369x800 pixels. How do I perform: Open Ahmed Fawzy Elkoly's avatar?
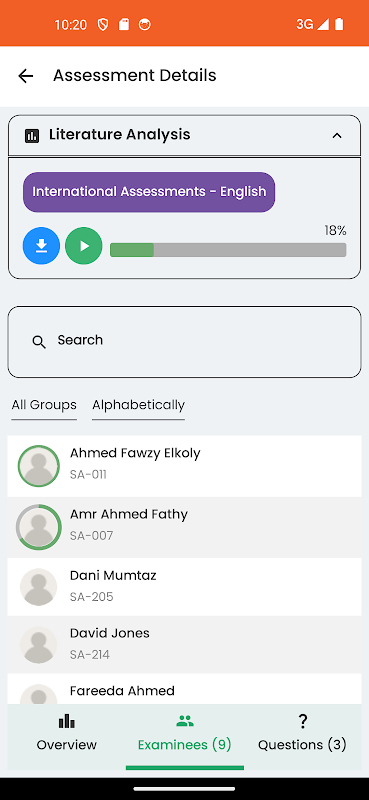tap(39, 466)
